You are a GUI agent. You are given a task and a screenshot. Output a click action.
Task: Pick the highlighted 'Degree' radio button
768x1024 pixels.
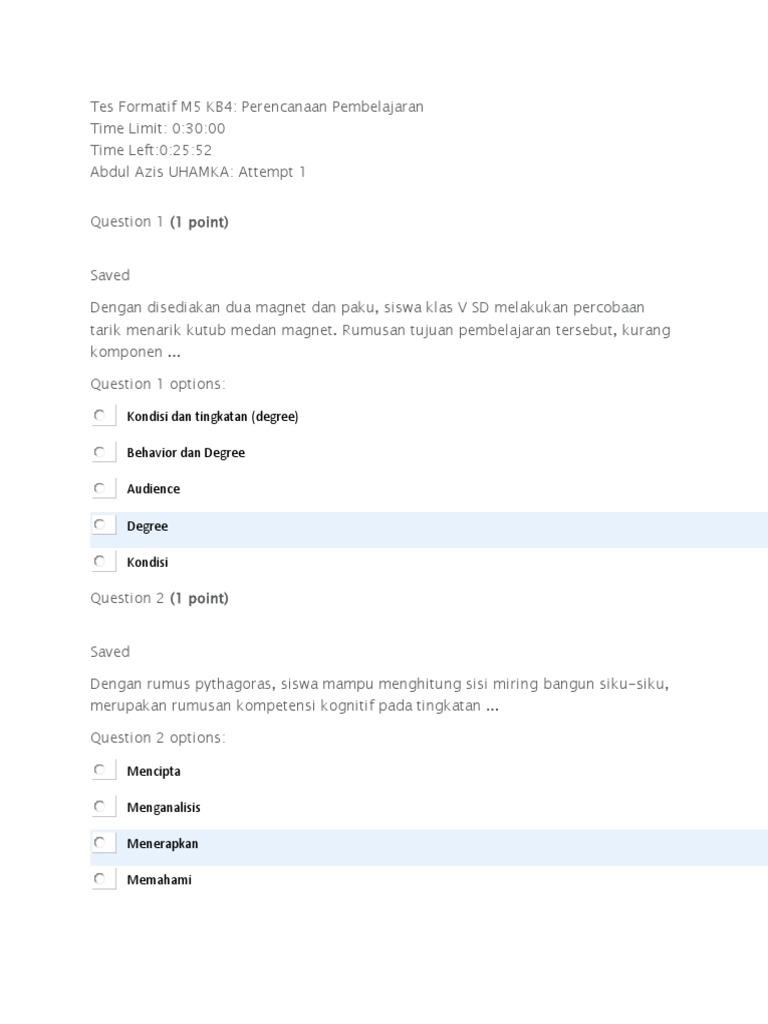pyautogui.click(x=99, y=526)
